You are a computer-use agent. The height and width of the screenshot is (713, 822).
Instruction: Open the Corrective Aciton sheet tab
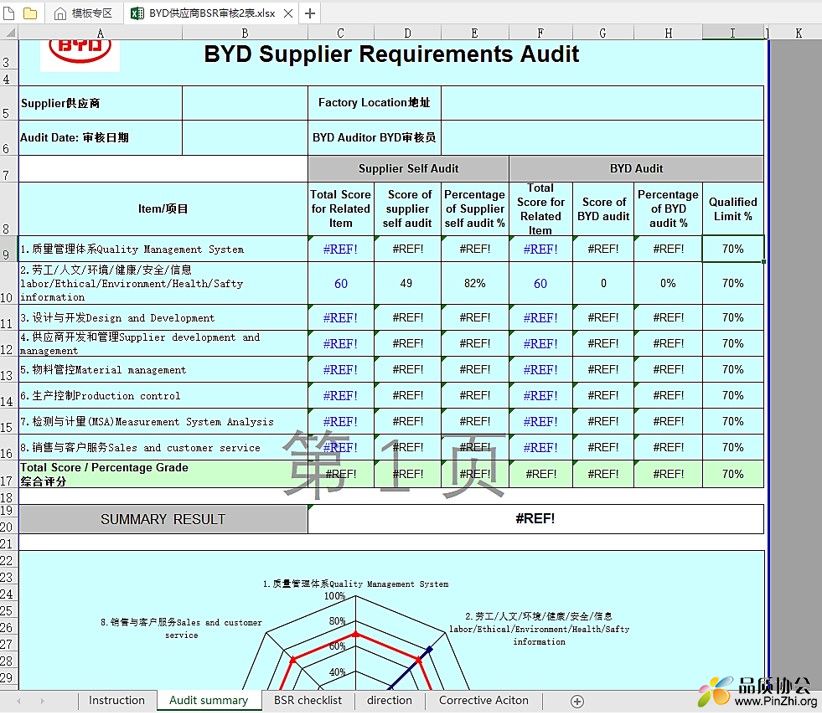(x=484, y=700)
